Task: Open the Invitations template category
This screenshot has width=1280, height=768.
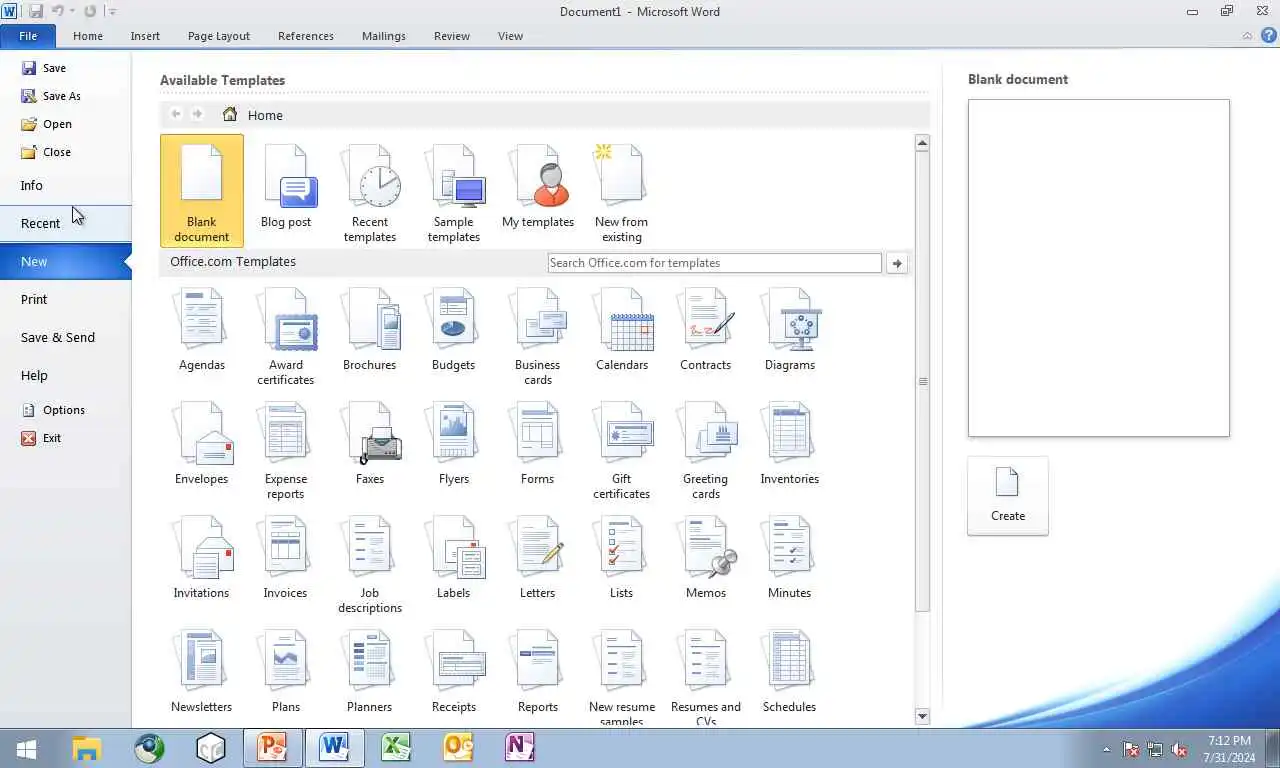Action: (202, 558)
